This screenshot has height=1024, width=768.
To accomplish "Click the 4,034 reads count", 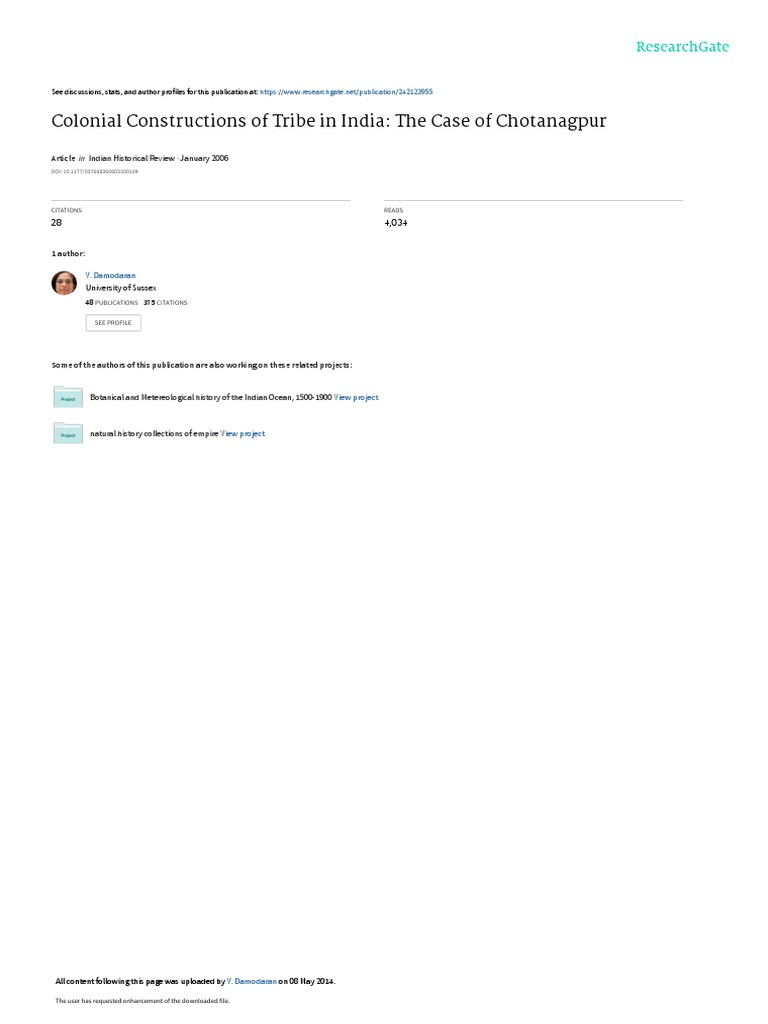I will (x=396, y=223).
